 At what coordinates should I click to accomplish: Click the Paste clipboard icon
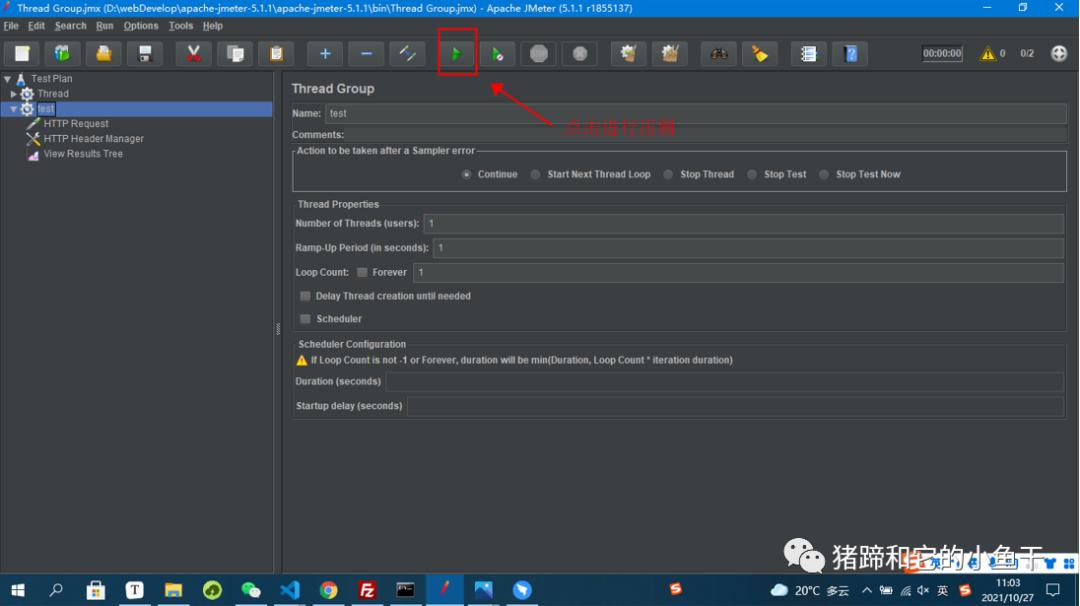pyautogui.click(x=276, y=53)
